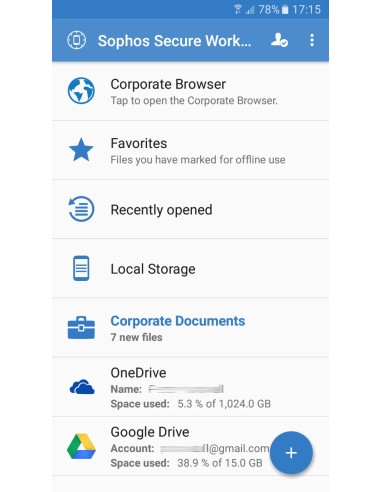The image size is (381, 492).
Task: Tap the blue plus floating button
Action: [x=291, y=453]
